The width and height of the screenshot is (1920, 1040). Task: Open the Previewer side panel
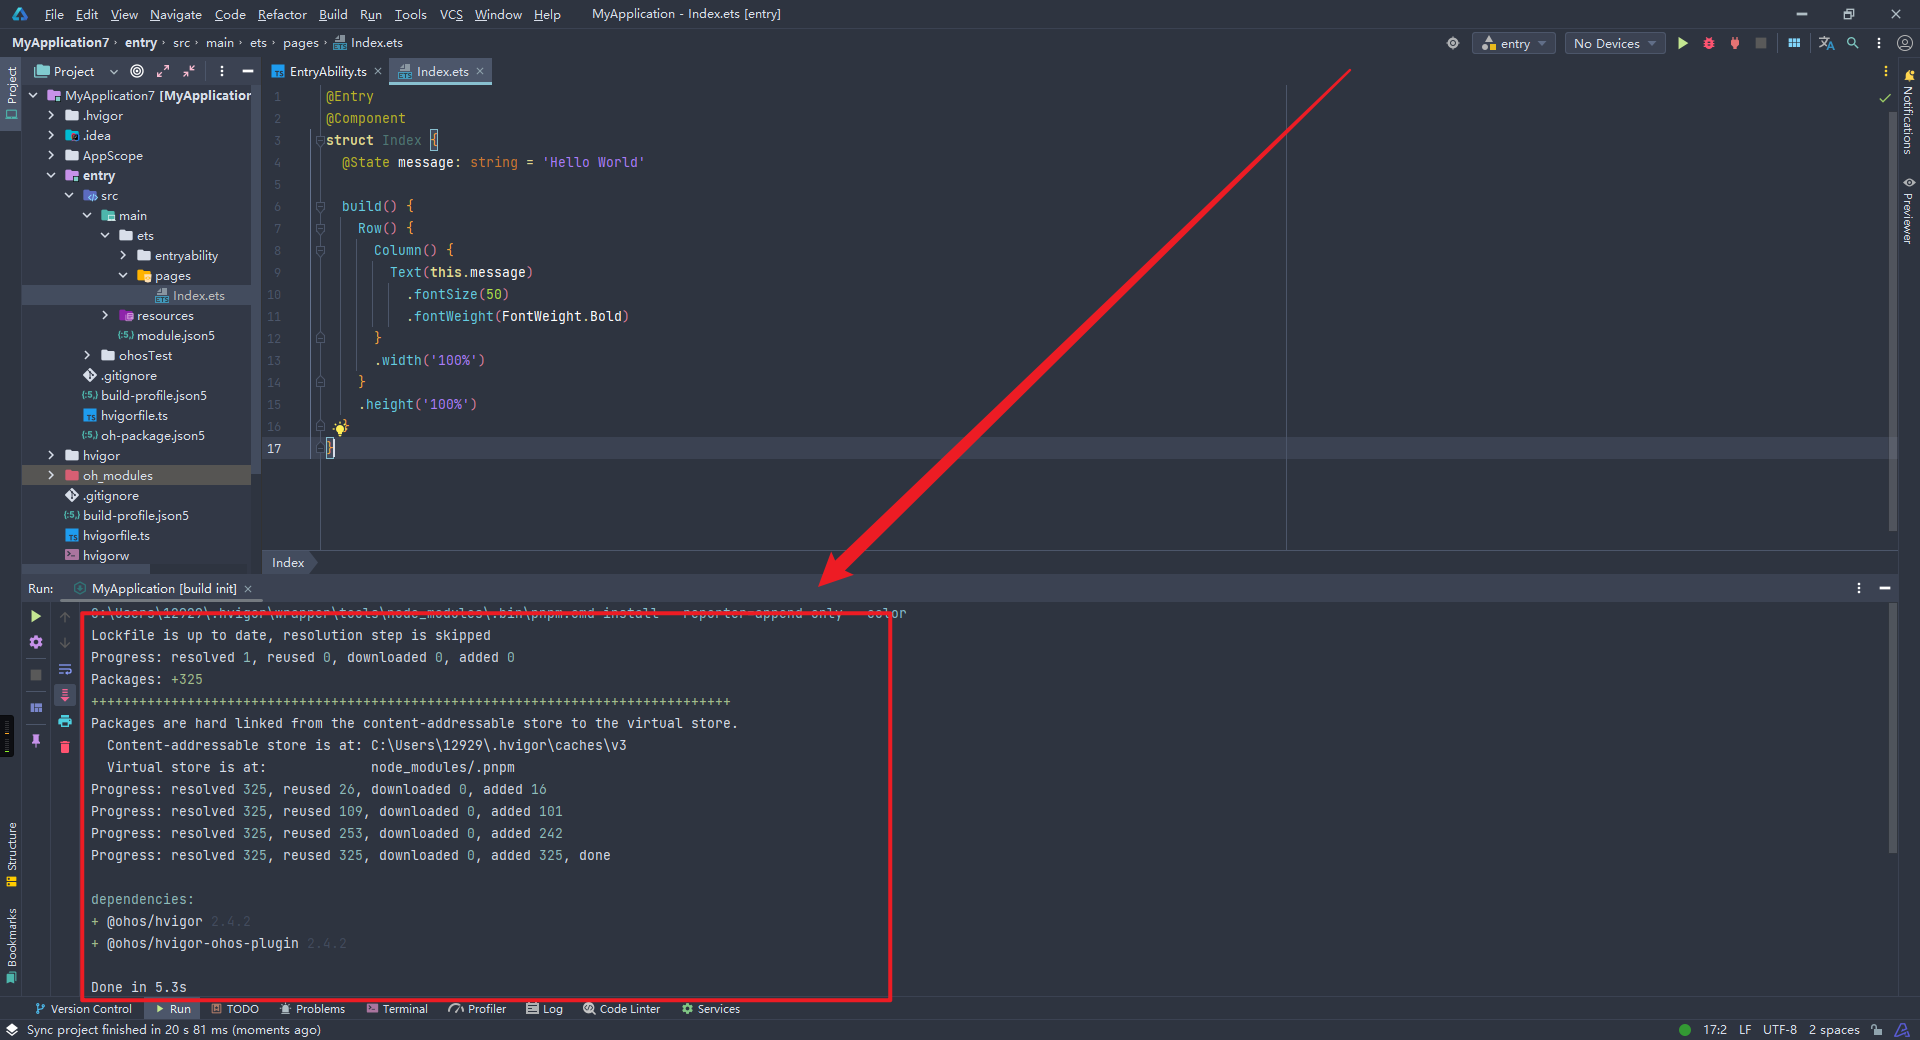click(1908, 211)
